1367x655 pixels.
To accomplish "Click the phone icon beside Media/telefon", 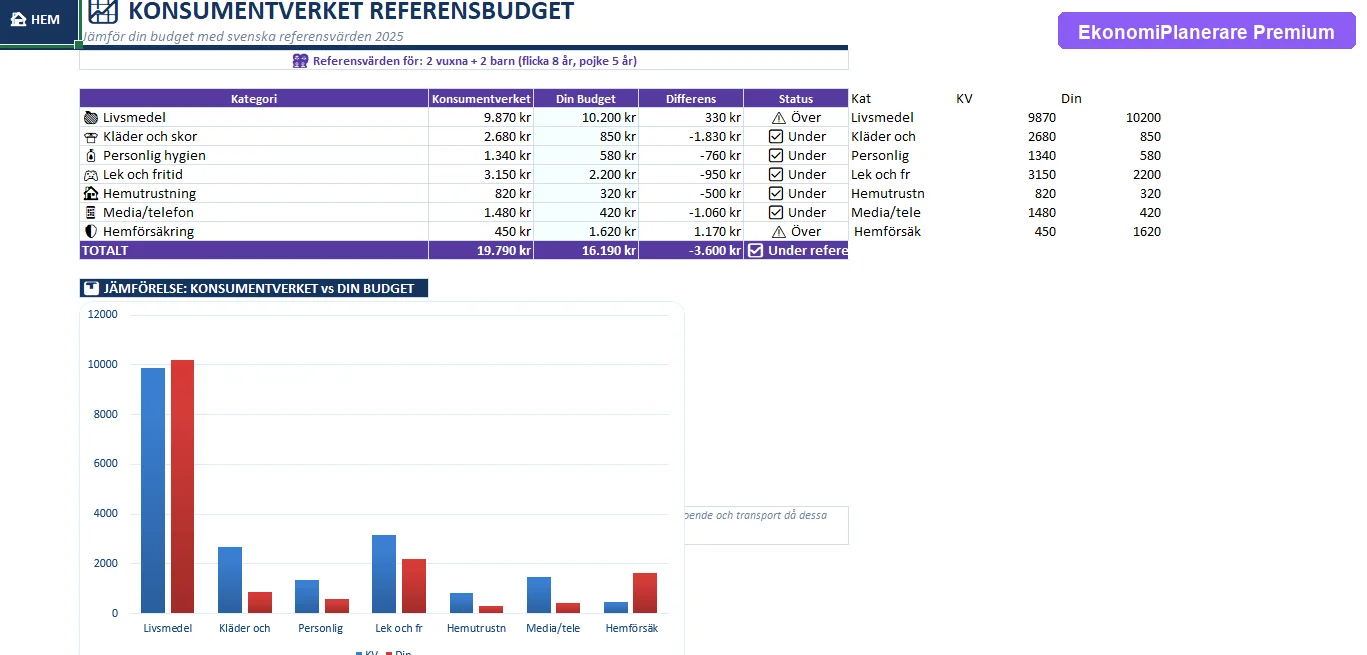I will pos(91,213).
